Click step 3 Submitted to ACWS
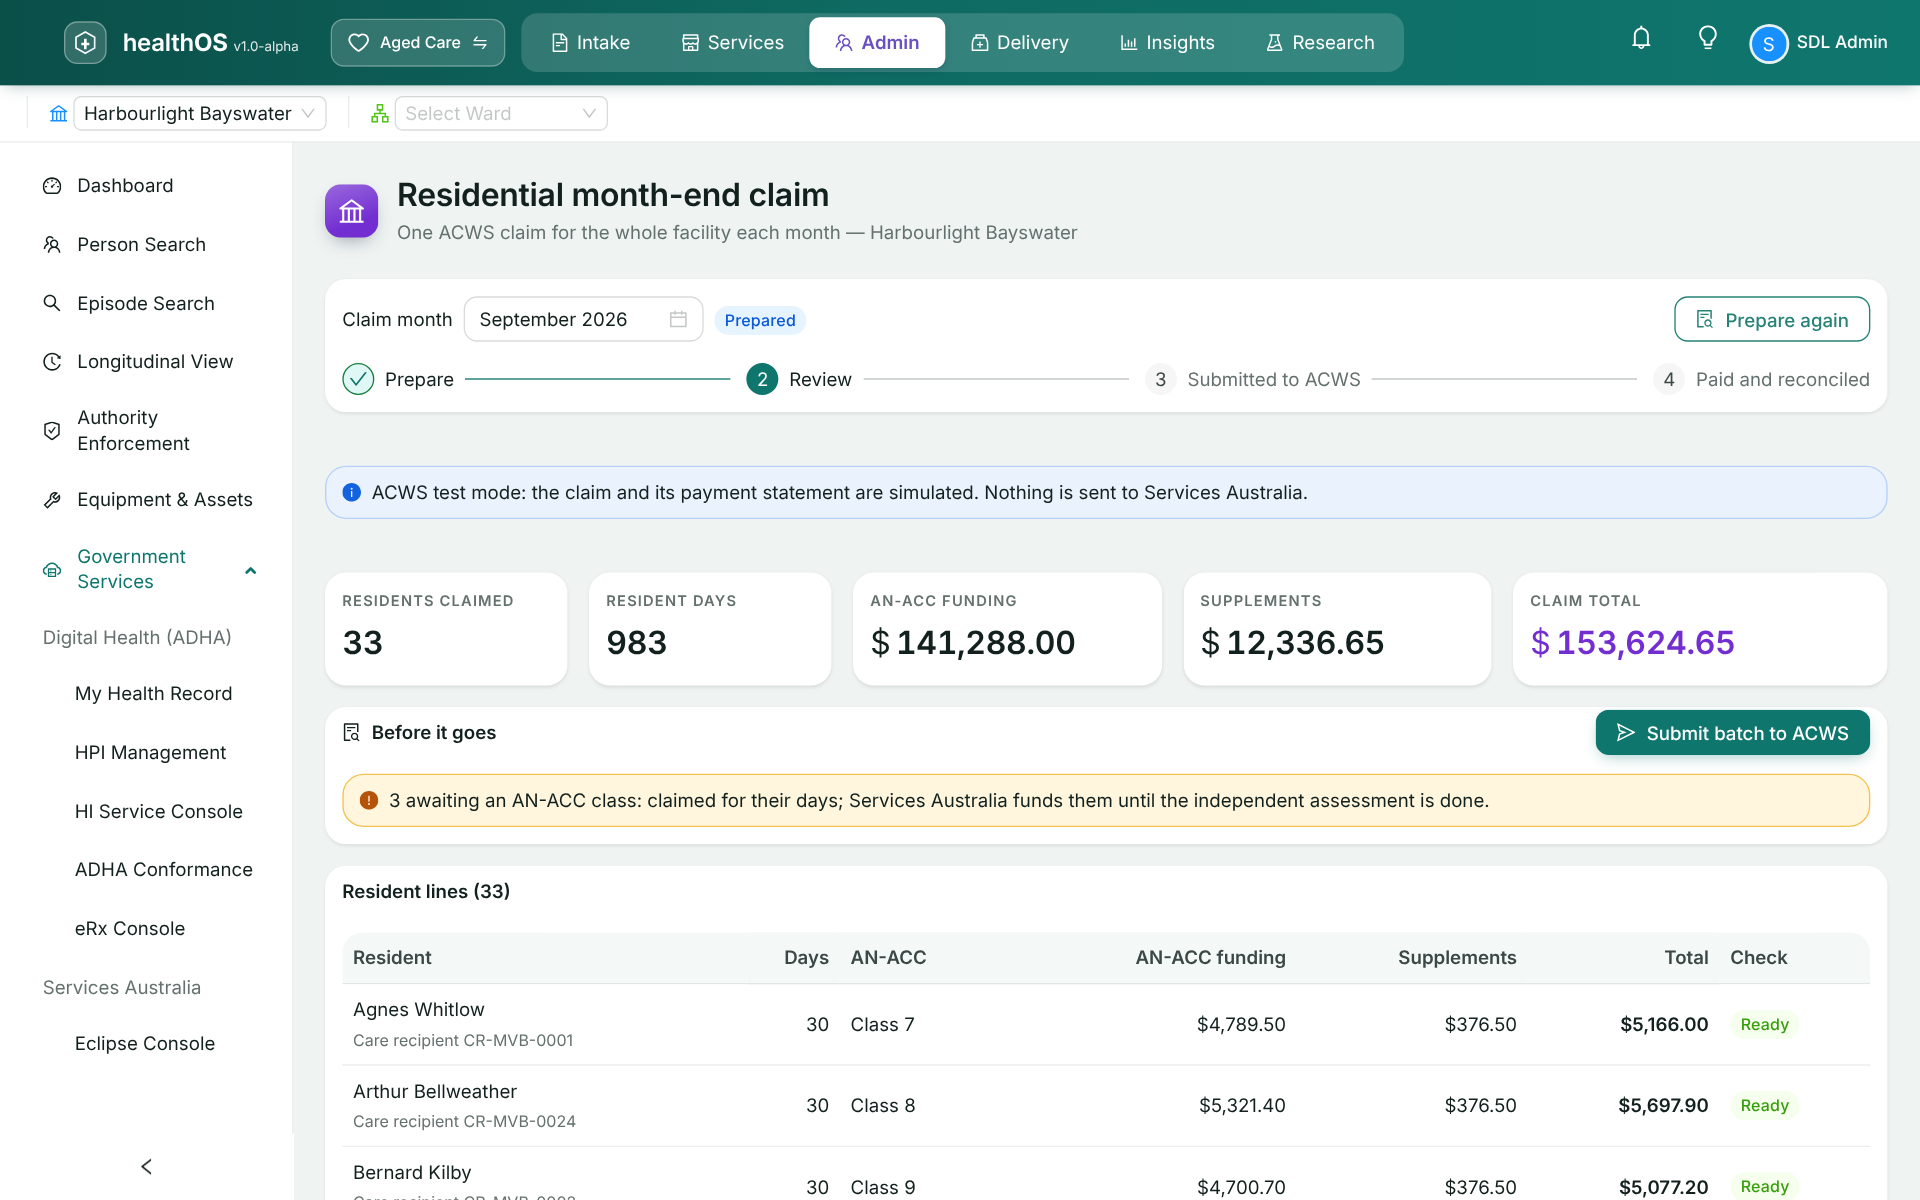The height and width of the screenshot is (1200, 1920). [1253, 379]
